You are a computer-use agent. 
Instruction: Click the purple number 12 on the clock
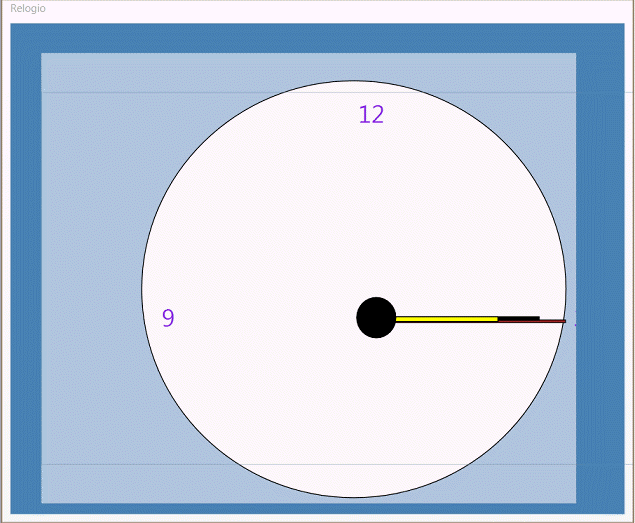pos(371,115)
